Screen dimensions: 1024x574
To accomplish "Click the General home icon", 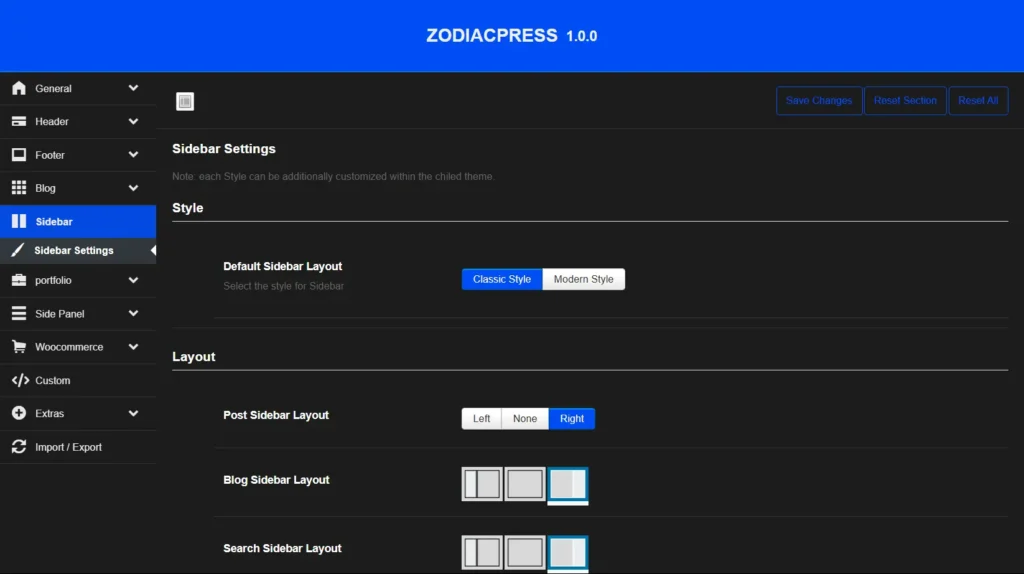I will 18,88.
